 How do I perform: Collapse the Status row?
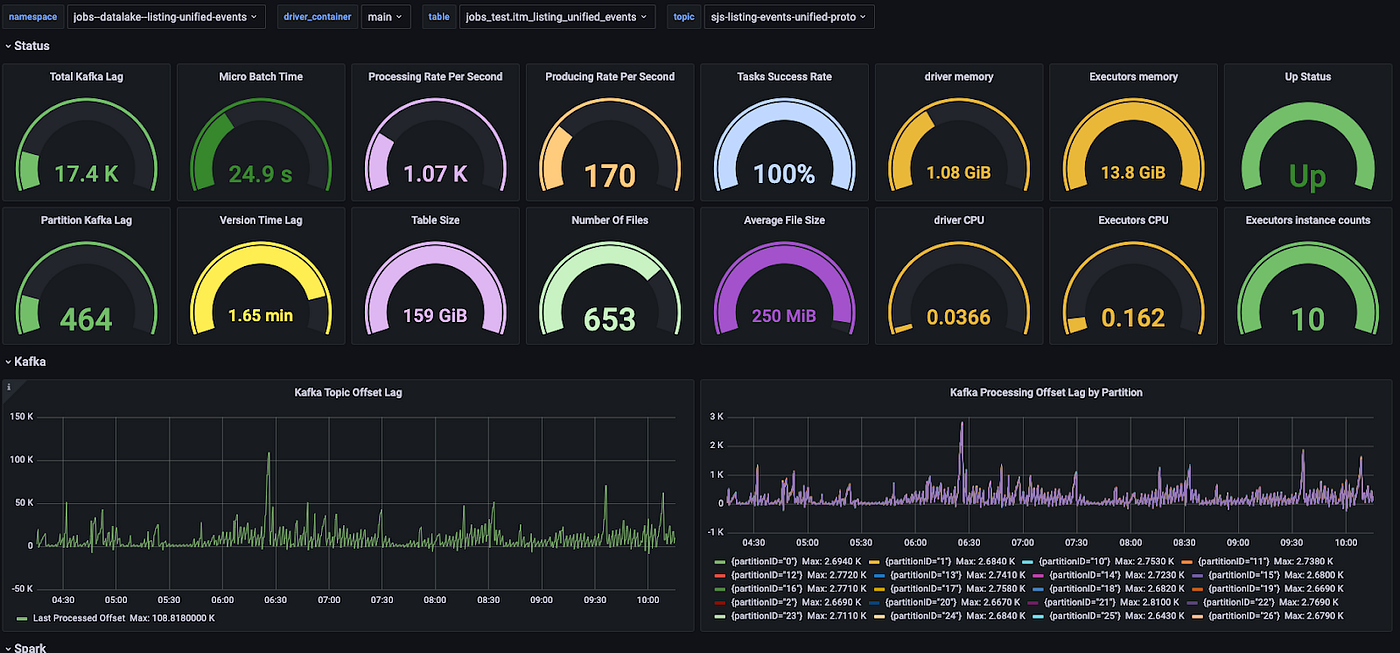(x=30, y=46)
